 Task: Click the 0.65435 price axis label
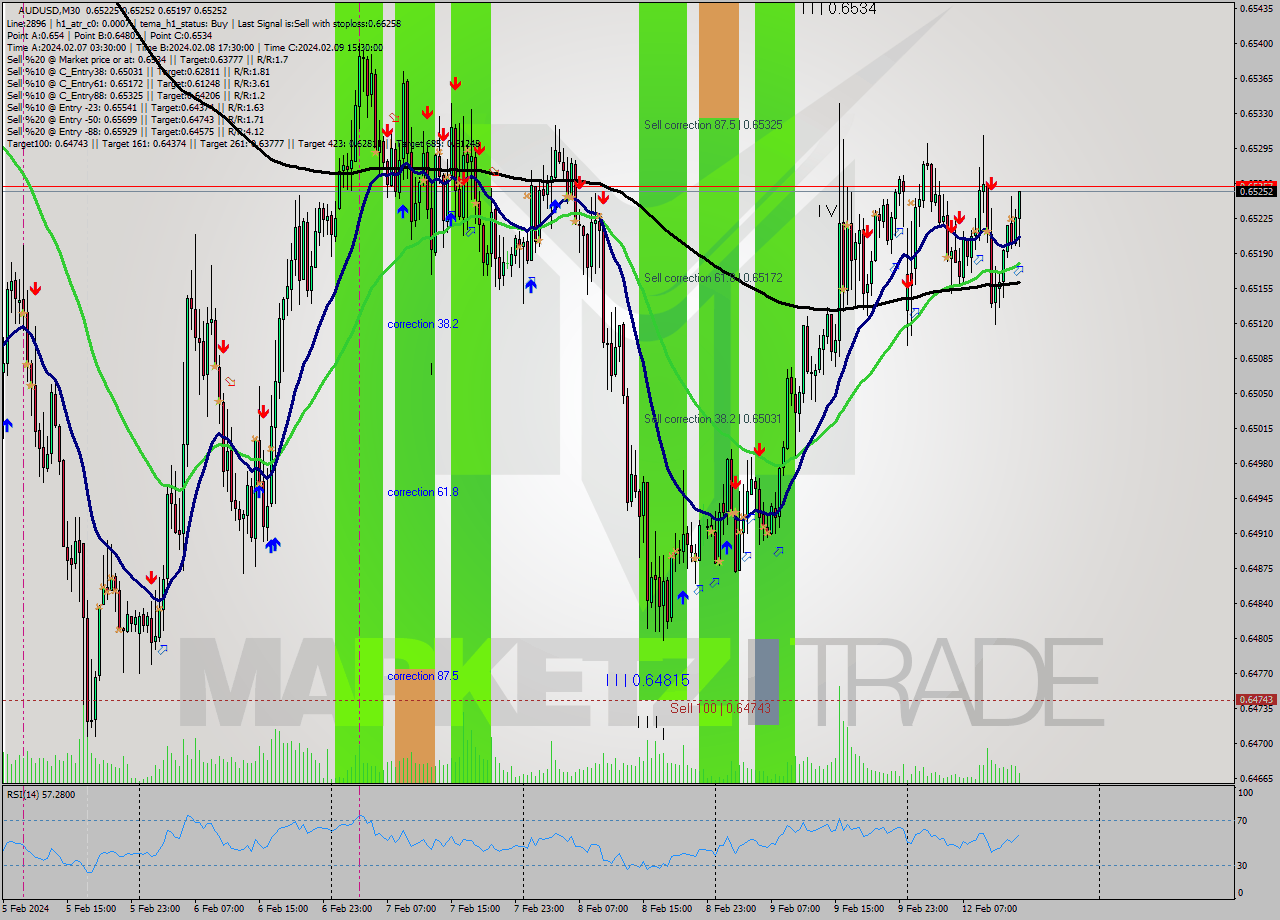tap(1256, 8)
